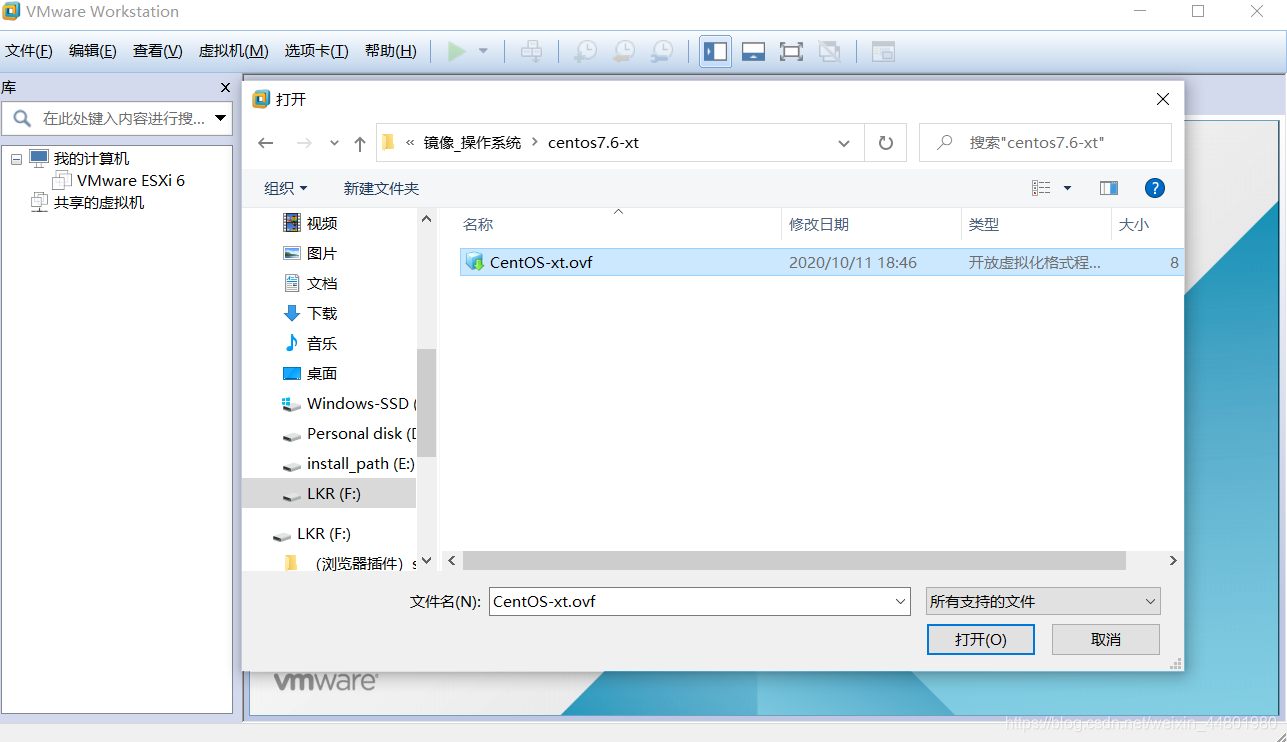Click the 搜索"centos7.6-xt" search box
This screenshot has height=742, width=1287.
click(x=1045, y=143)
